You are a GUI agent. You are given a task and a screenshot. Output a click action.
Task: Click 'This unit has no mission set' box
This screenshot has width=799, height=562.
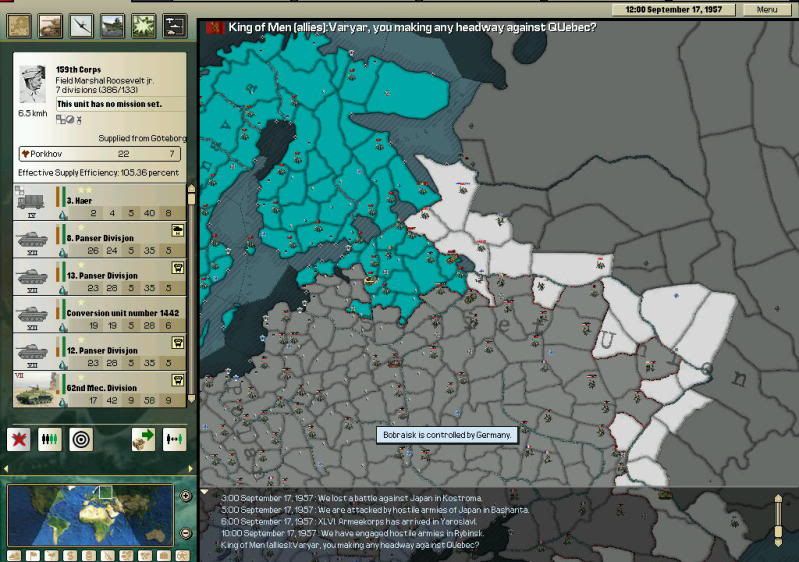click(x=120, y=104)
